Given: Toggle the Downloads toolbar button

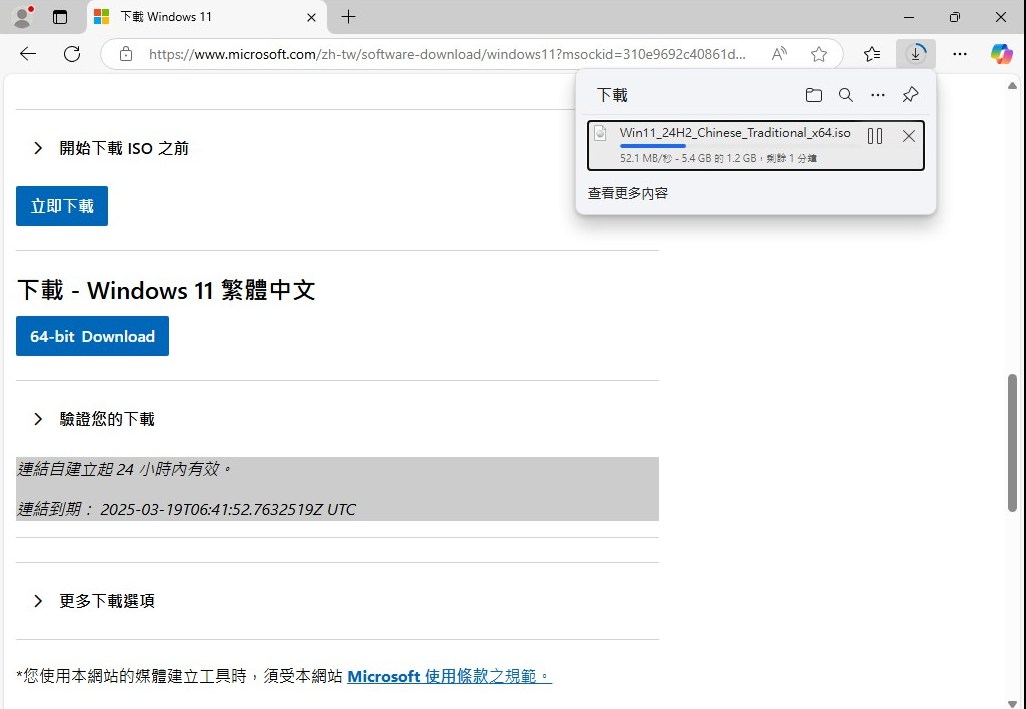Looking at the screenshot, I should pos(915,54).
